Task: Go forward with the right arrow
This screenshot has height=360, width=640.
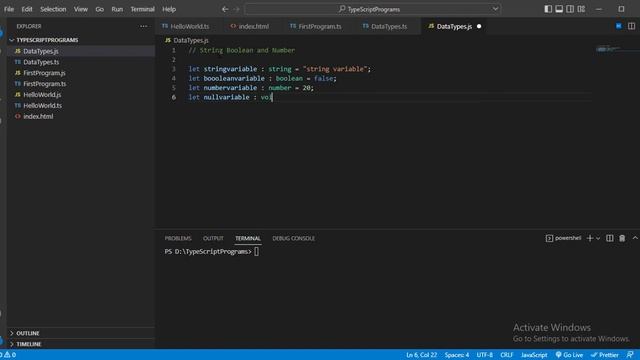Action: [x=236, y=9]
